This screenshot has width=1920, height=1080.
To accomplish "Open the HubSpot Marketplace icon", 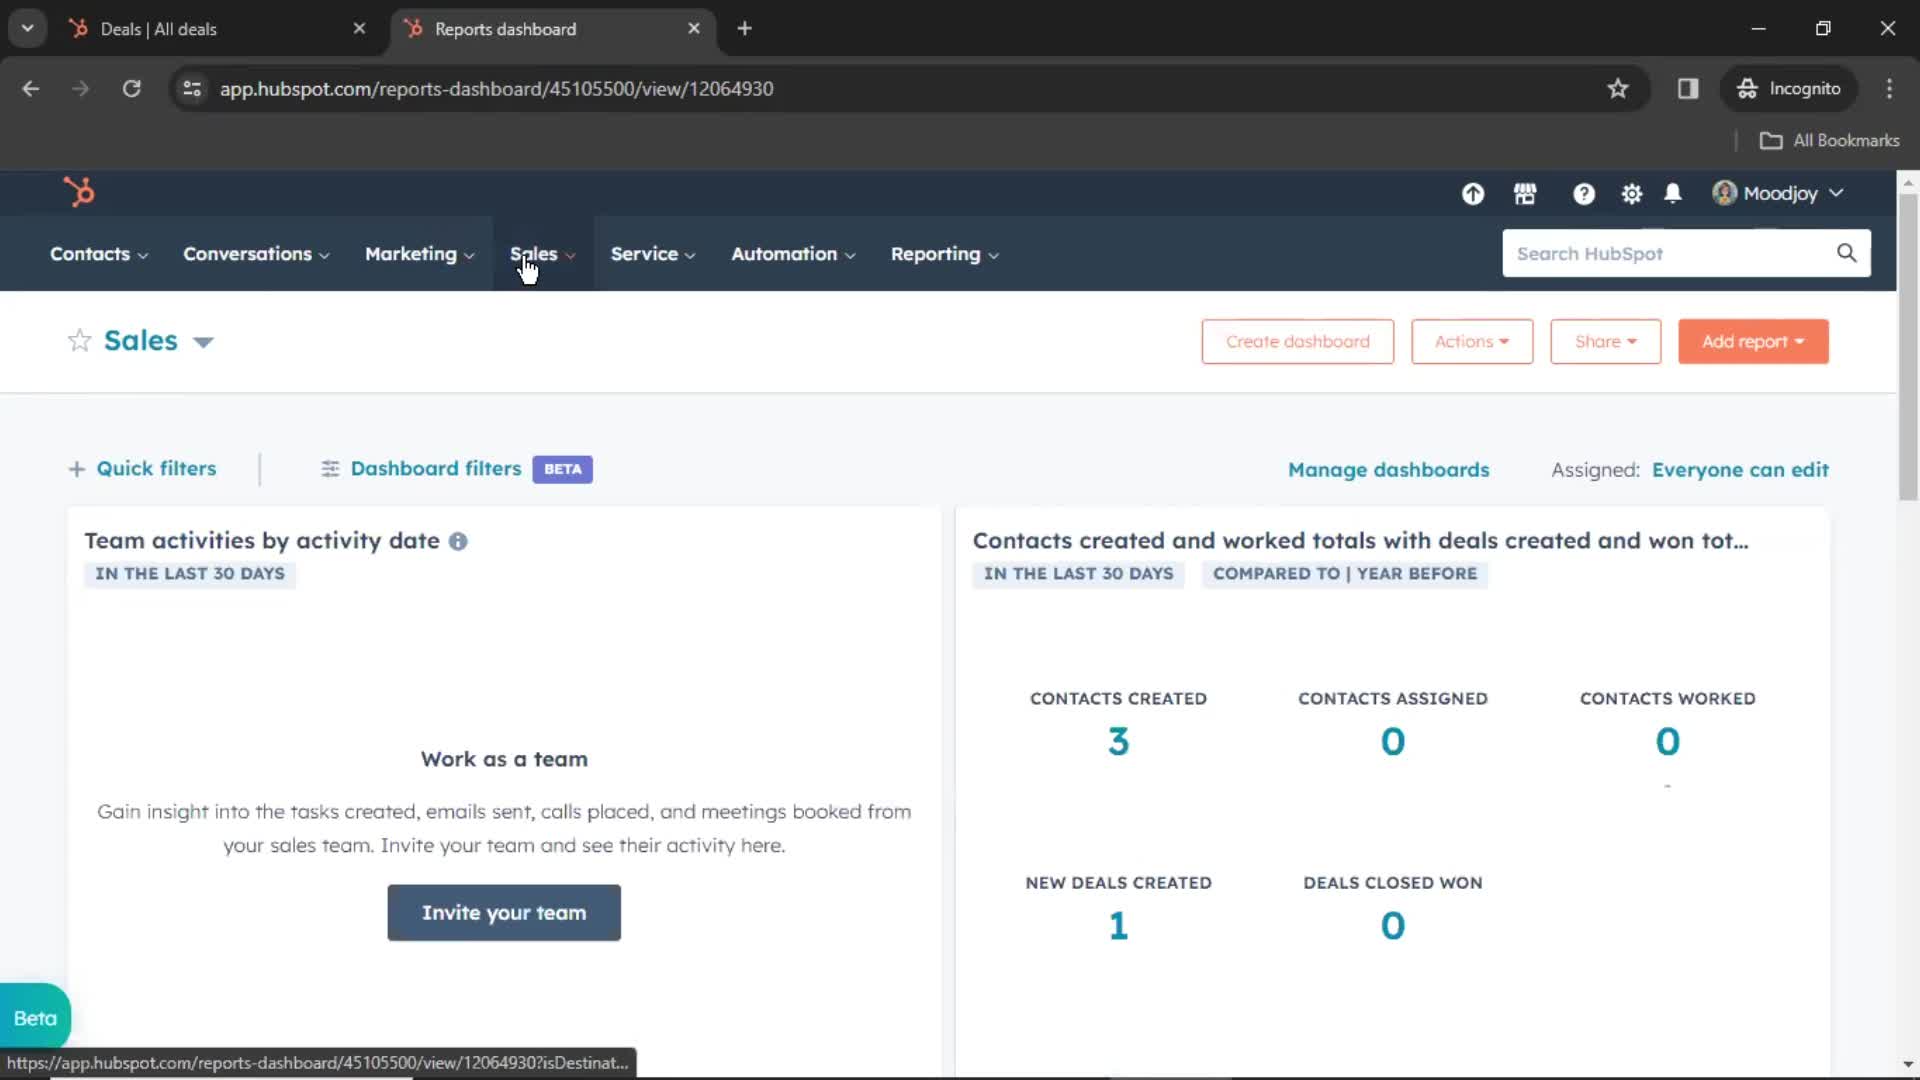I will [x=1525, y=194].
